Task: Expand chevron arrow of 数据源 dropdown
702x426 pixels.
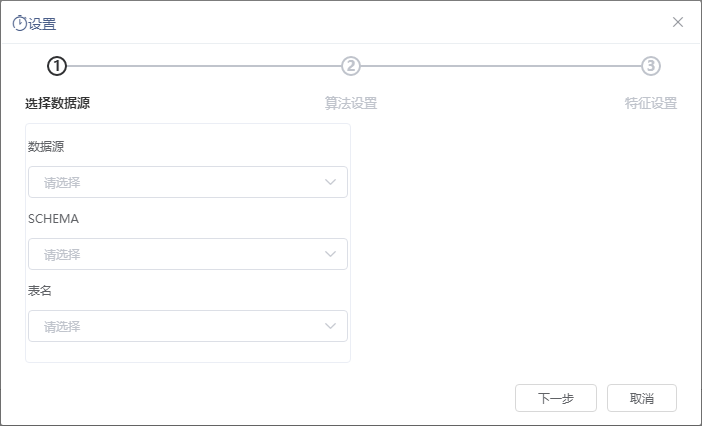Action: pyautogui.click(x=330, y=182)
